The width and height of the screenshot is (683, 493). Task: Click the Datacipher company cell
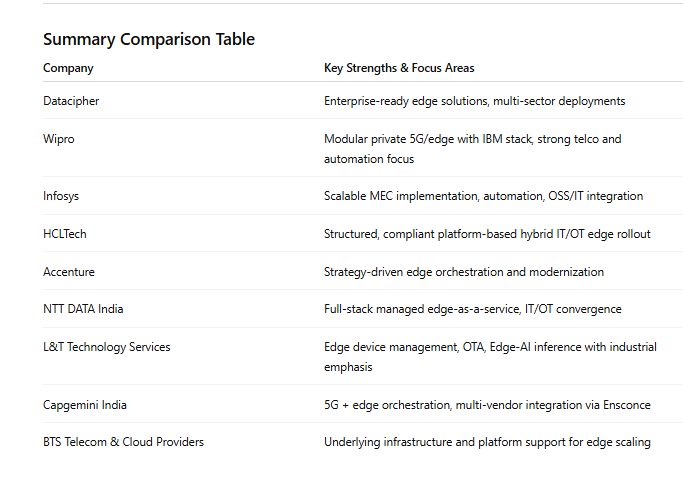click(71, 101)
